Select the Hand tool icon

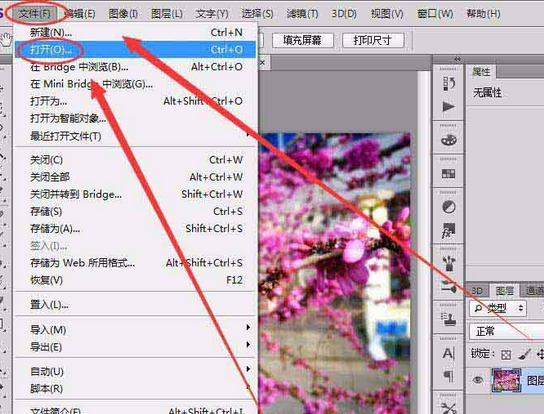6,39
